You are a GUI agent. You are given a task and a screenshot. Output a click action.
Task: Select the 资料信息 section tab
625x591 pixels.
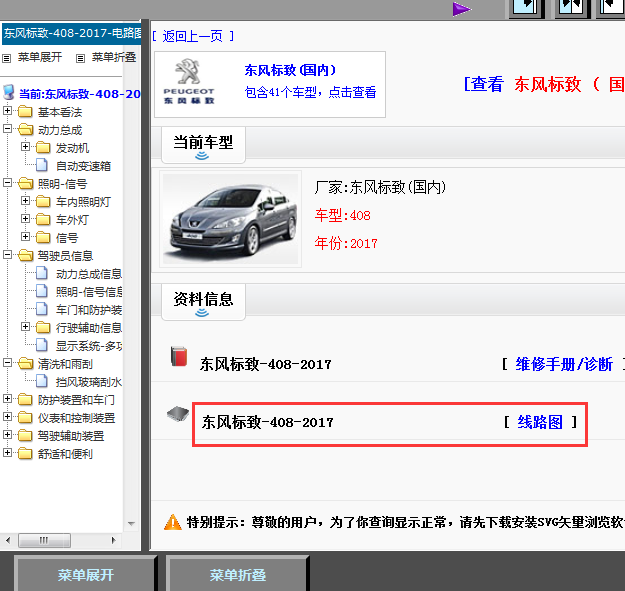pos(203,302)
